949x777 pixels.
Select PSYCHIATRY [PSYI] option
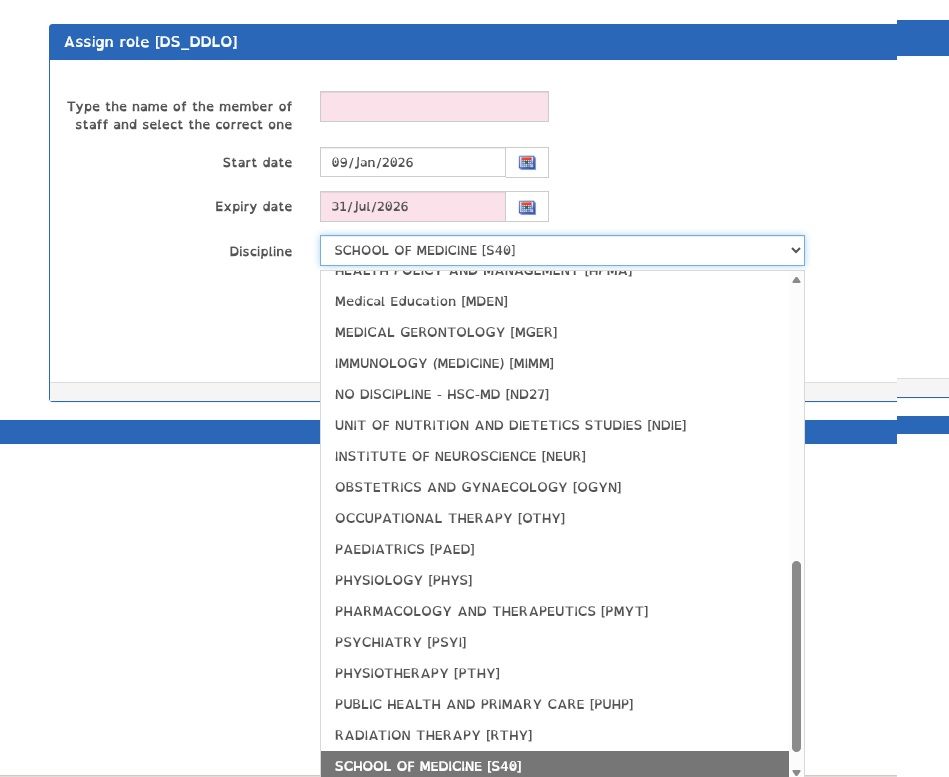point(401,642)
